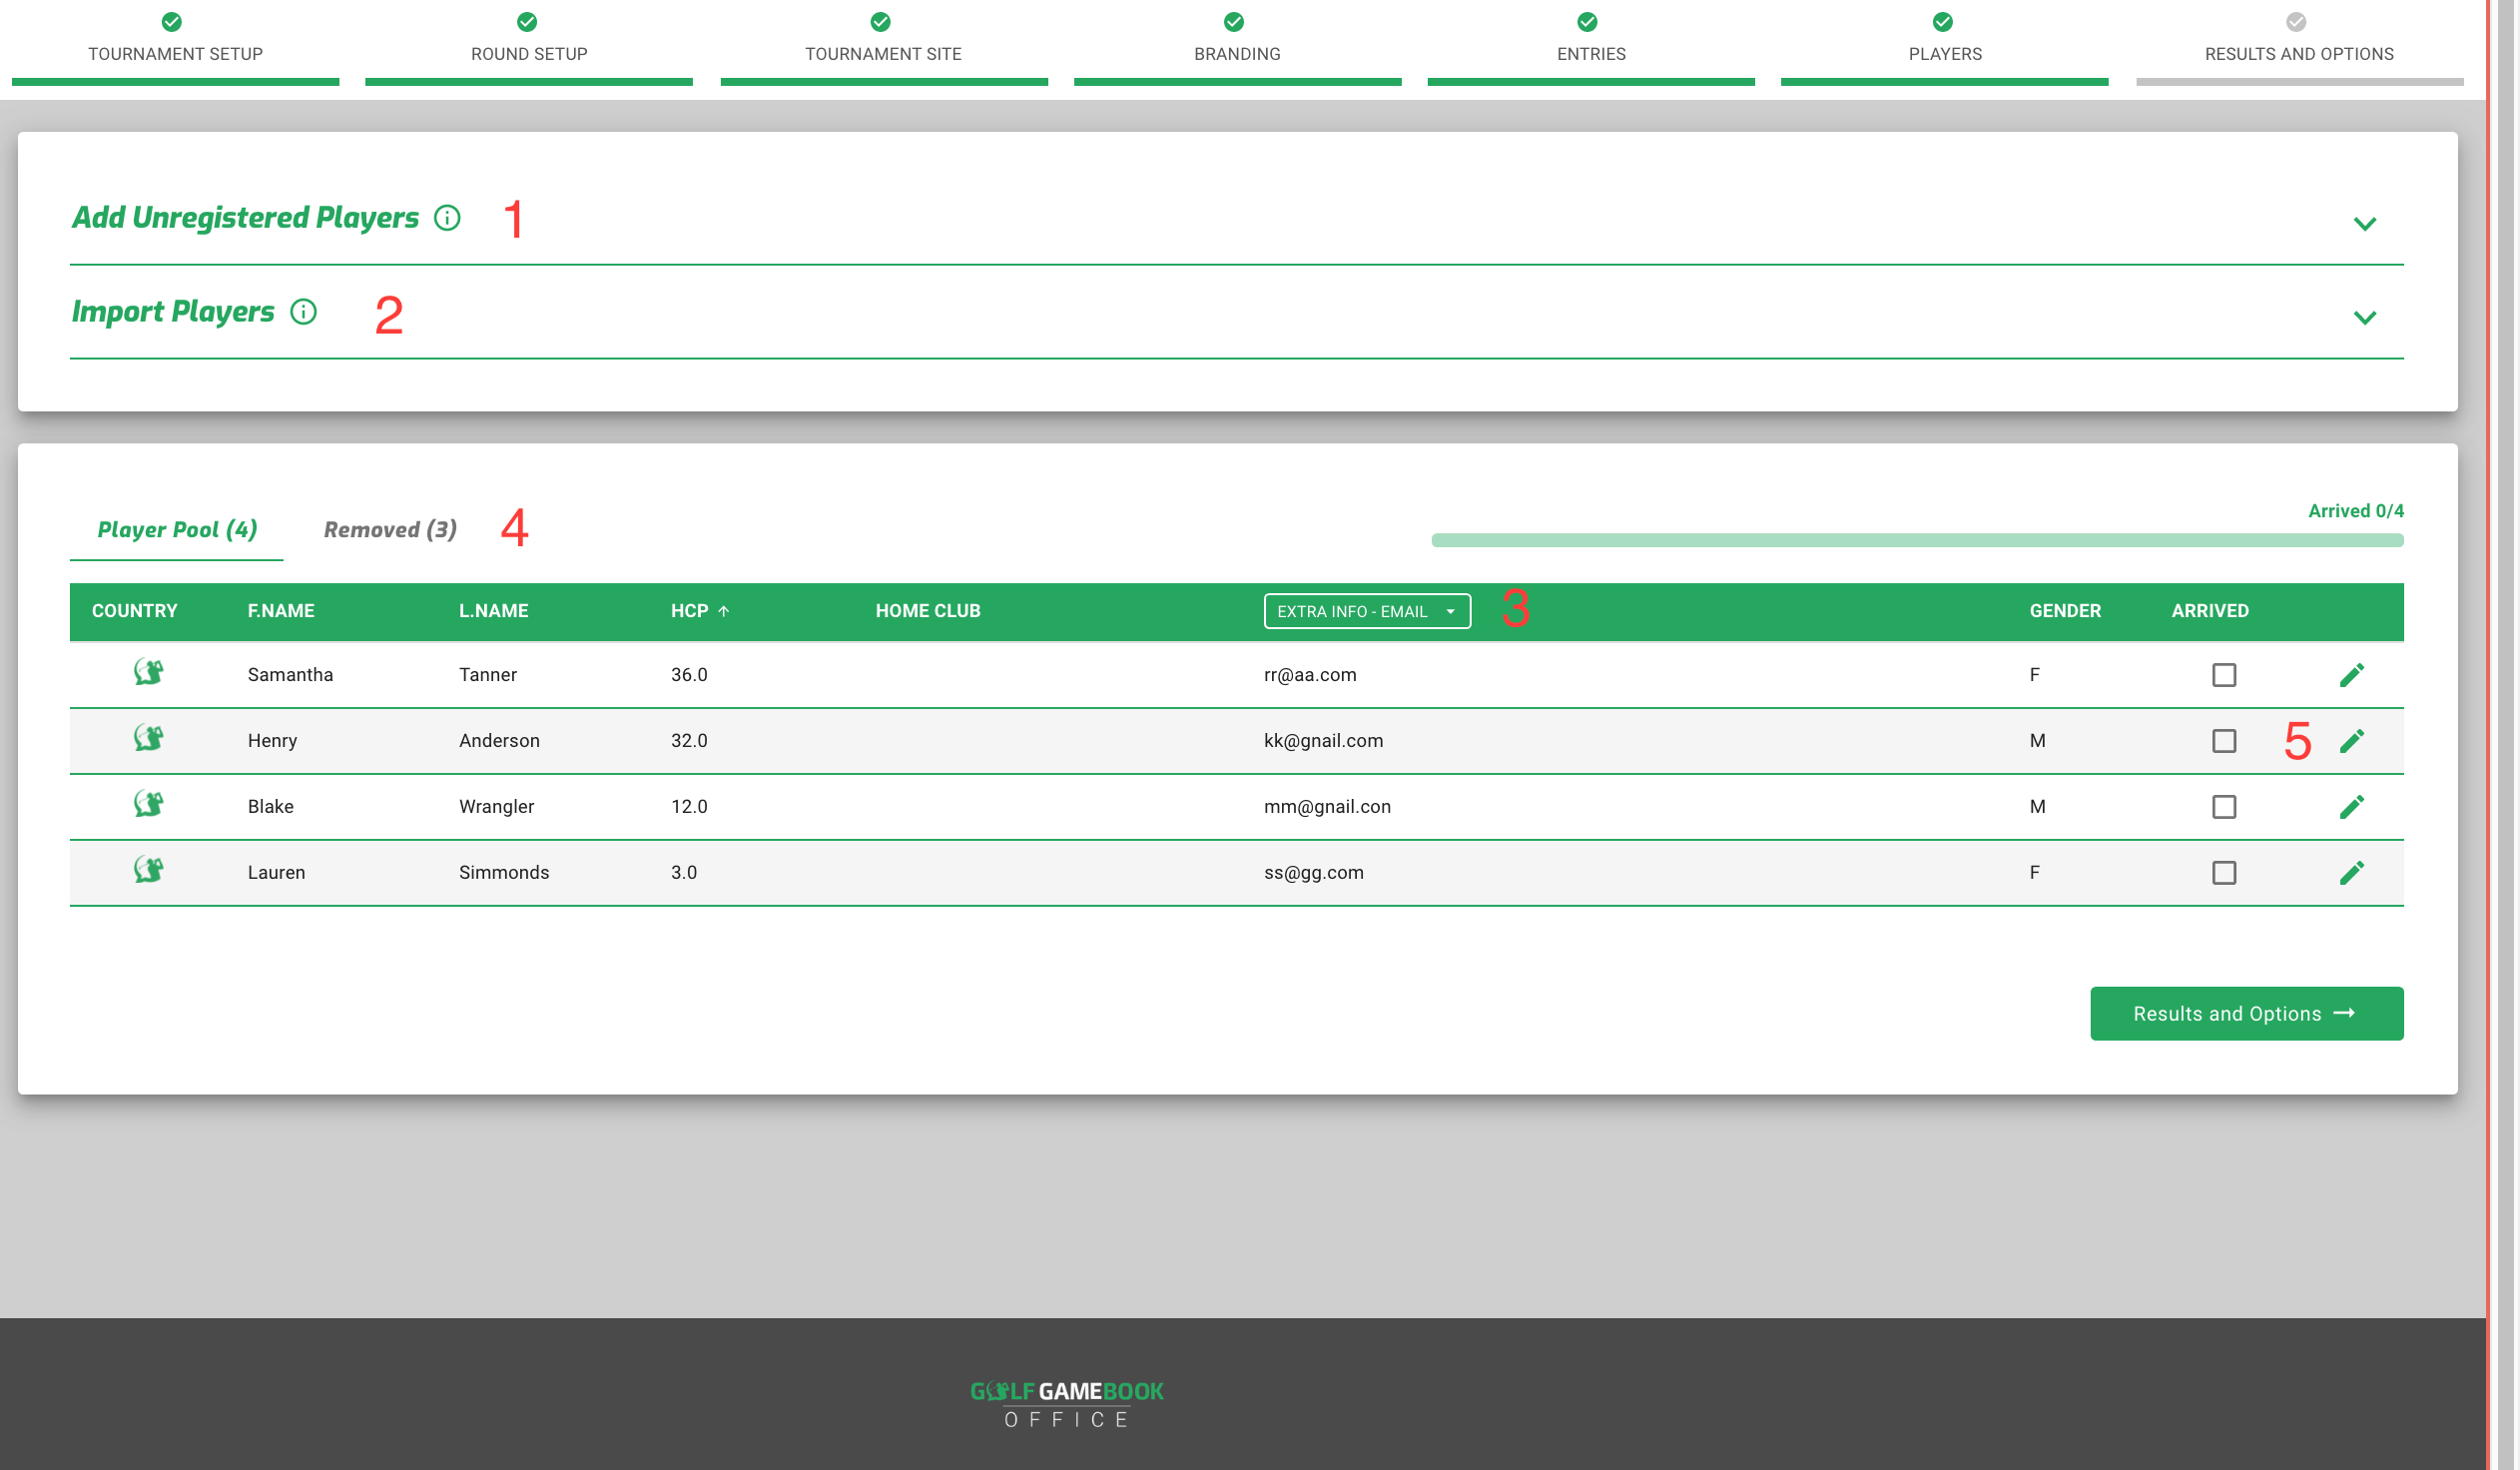Click the country icon in Henry's row
This screenshot has width=2520, height=1470.
point(149,739)
